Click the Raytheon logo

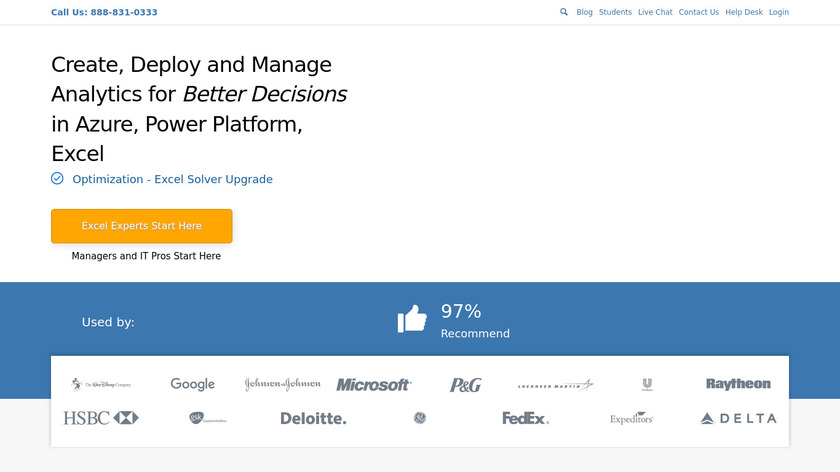pyautogui.click(x=738, y=384)
